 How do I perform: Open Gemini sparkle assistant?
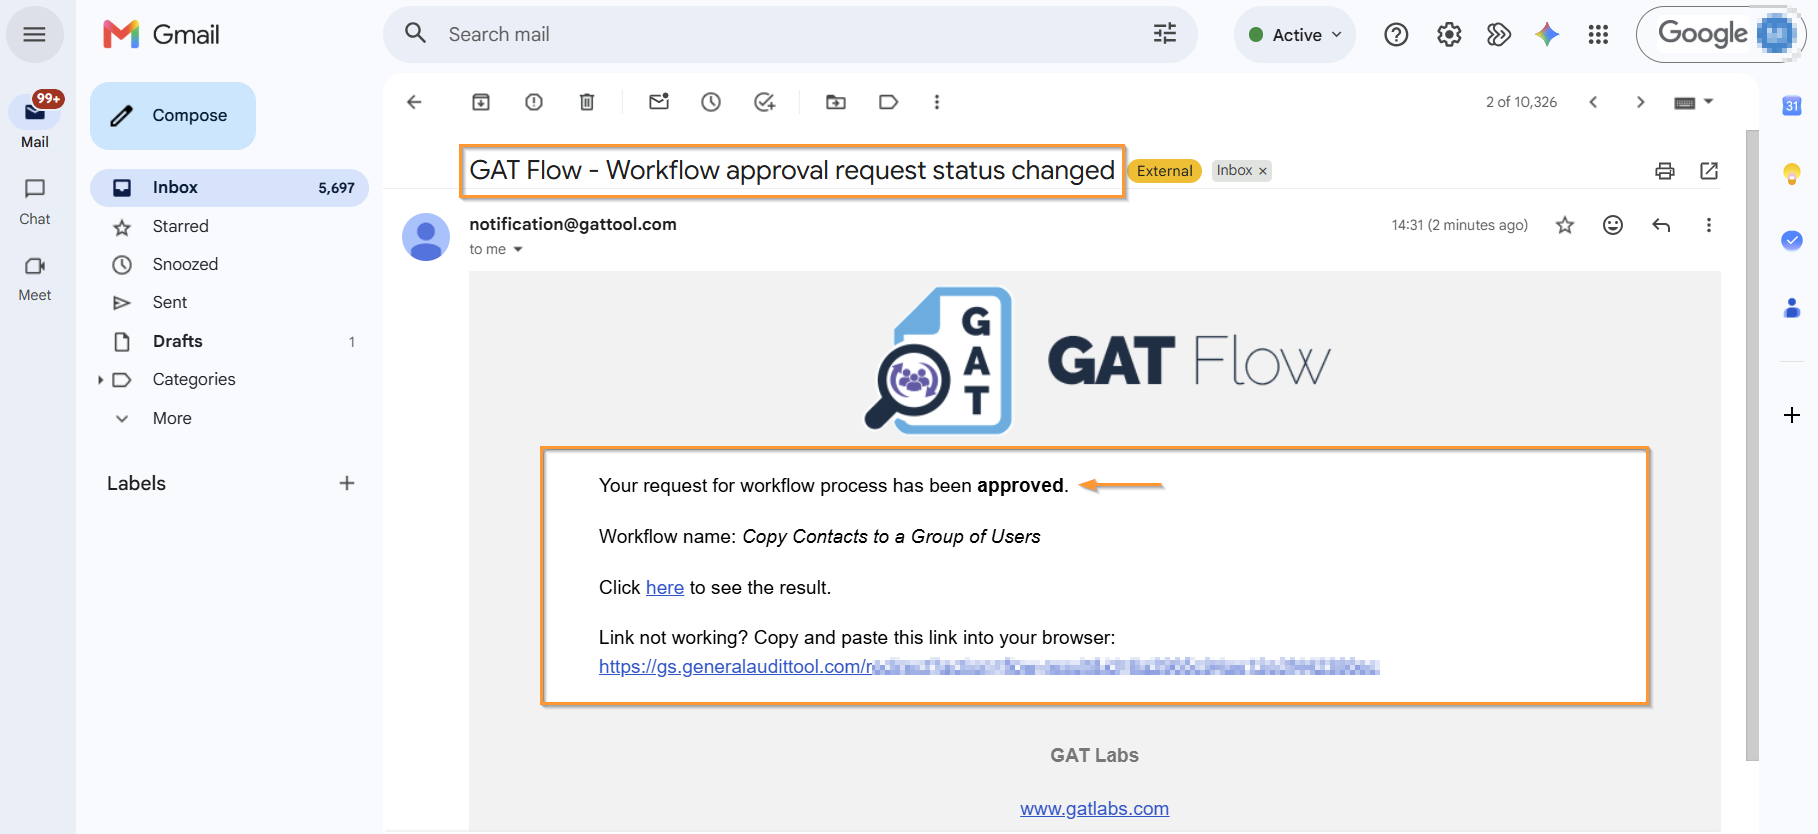[x=1547, y=35]
